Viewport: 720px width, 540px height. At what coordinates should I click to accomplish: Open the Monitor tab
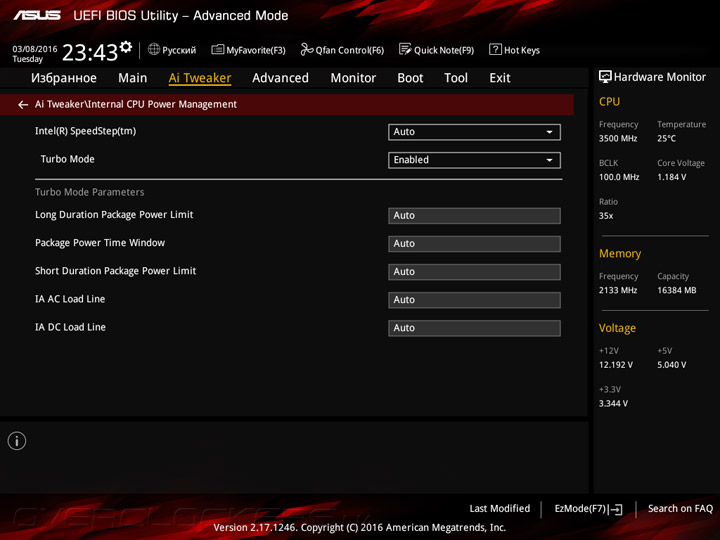pos(353,78)
